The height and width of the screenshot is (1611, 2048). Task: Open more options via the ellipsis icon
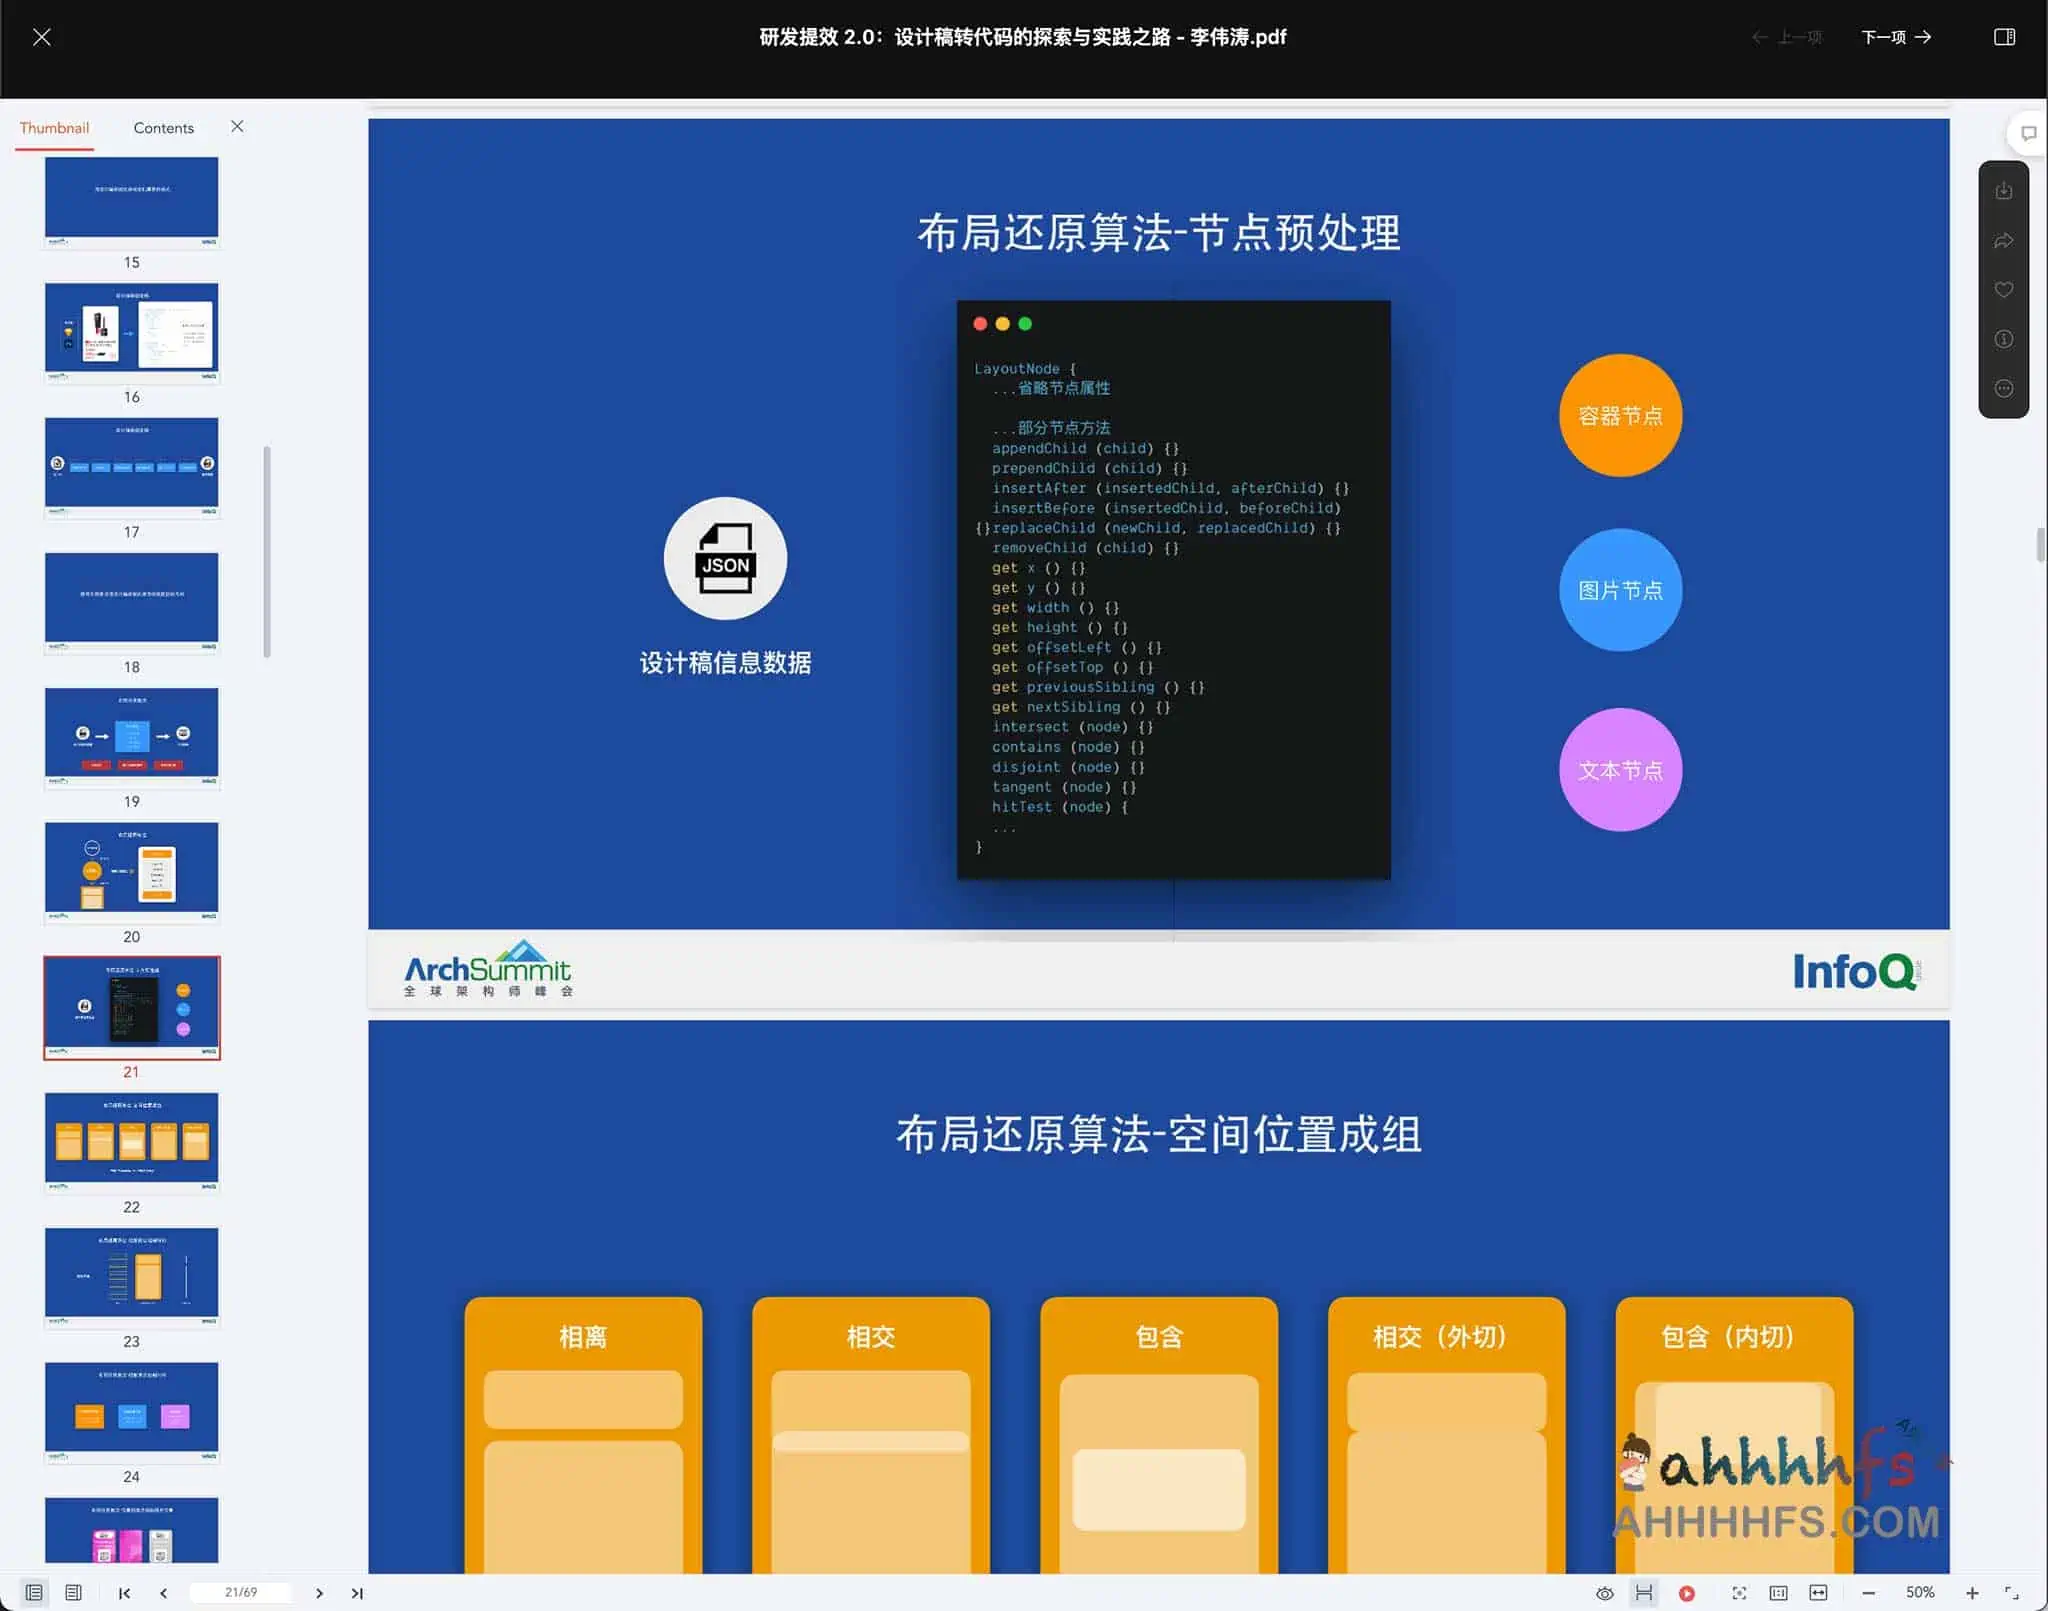[x=2003, y=389]
